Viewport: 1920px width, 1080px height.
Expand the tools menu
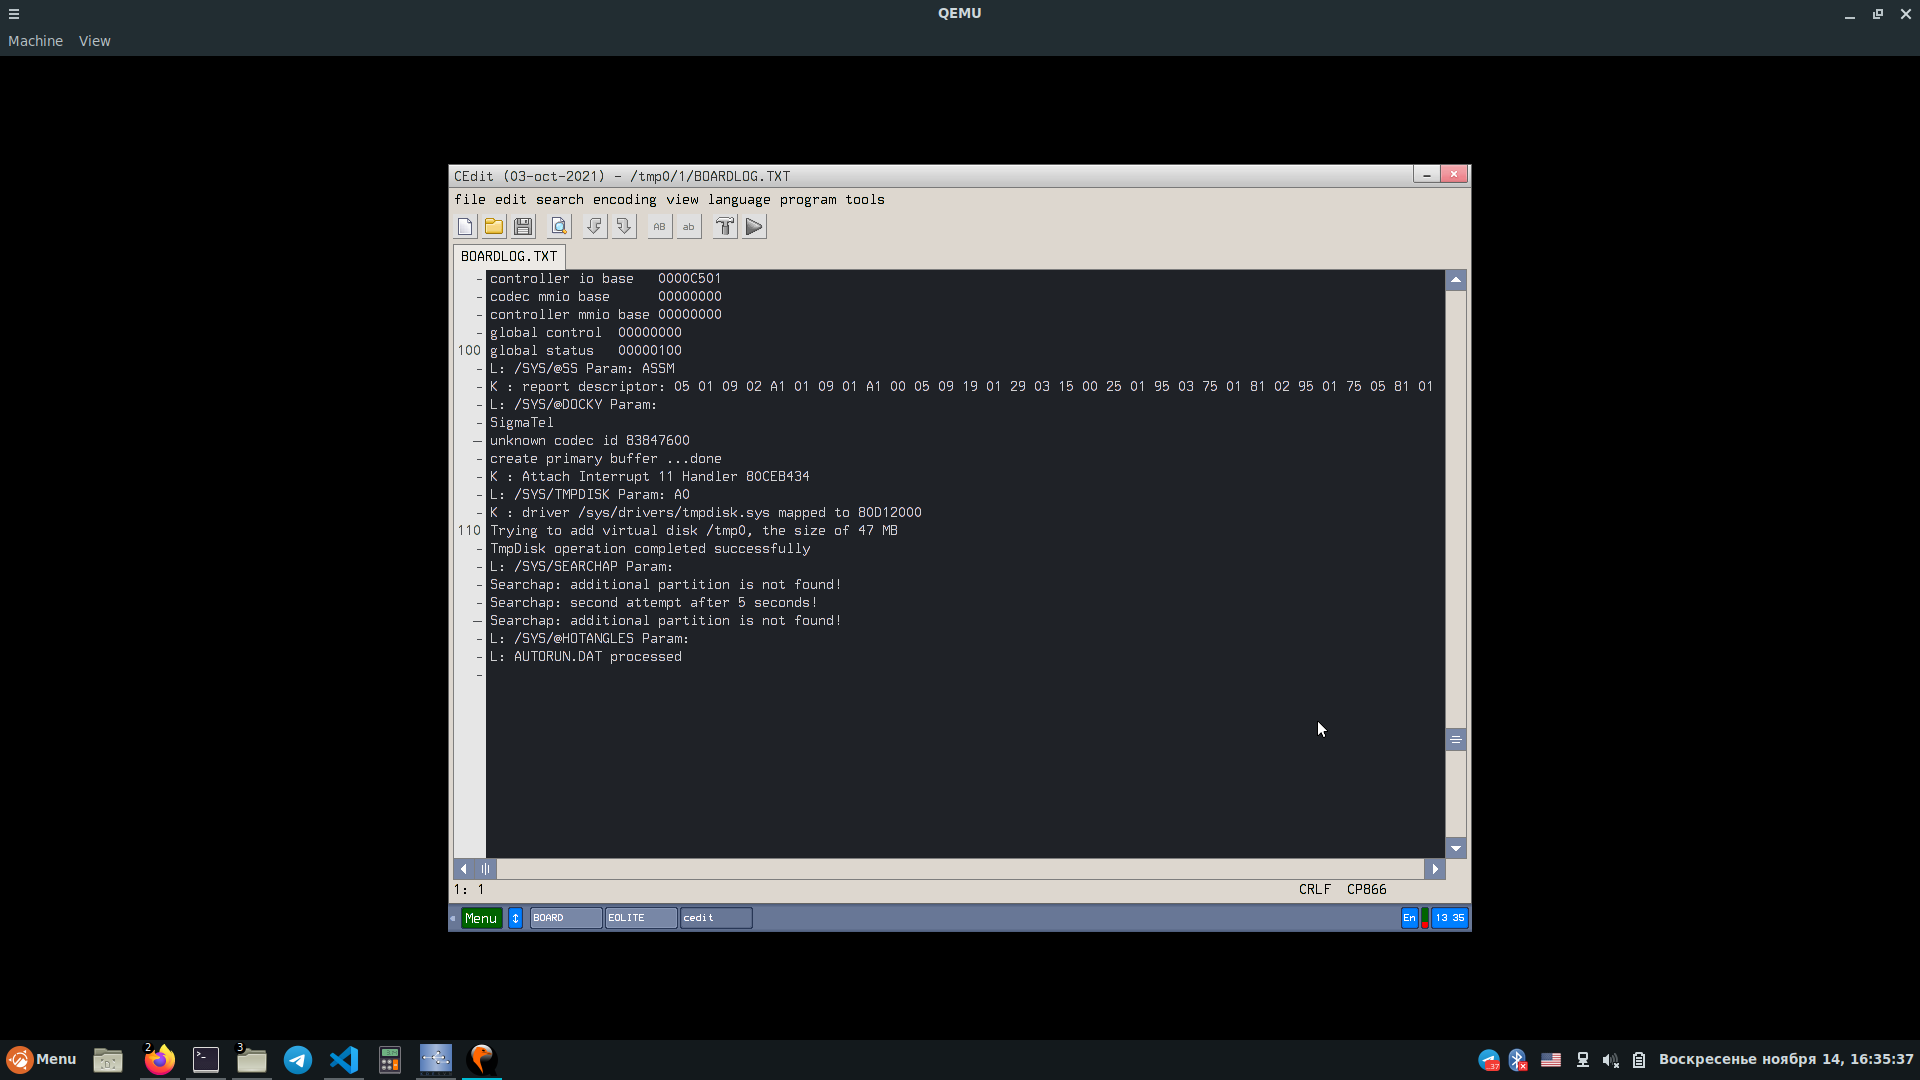[864, 200]
